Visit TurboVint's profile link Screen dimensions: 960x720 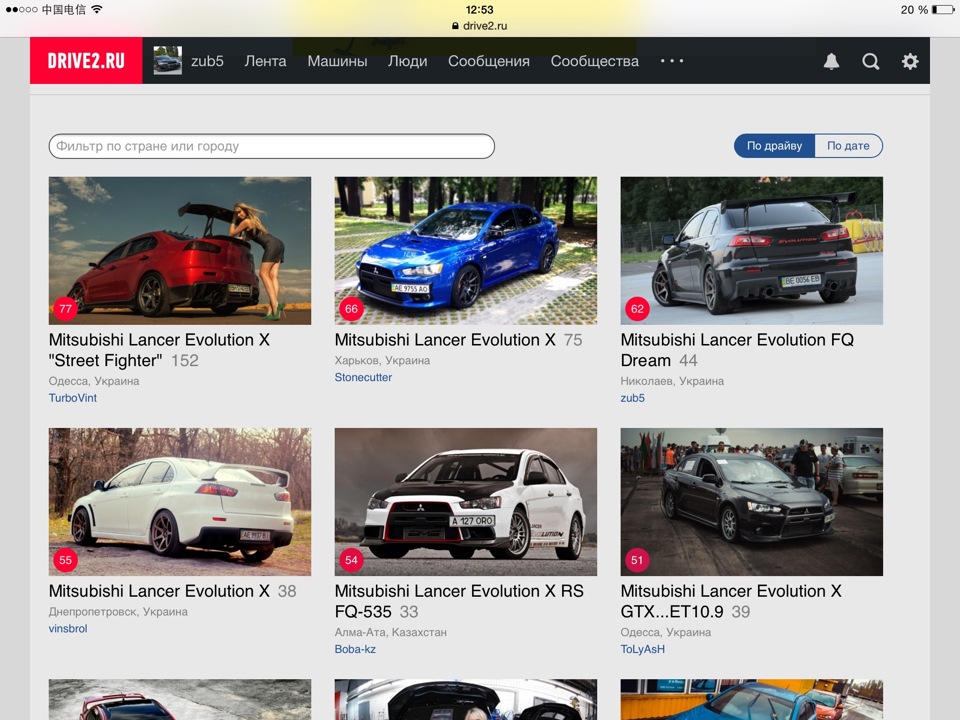73,398
